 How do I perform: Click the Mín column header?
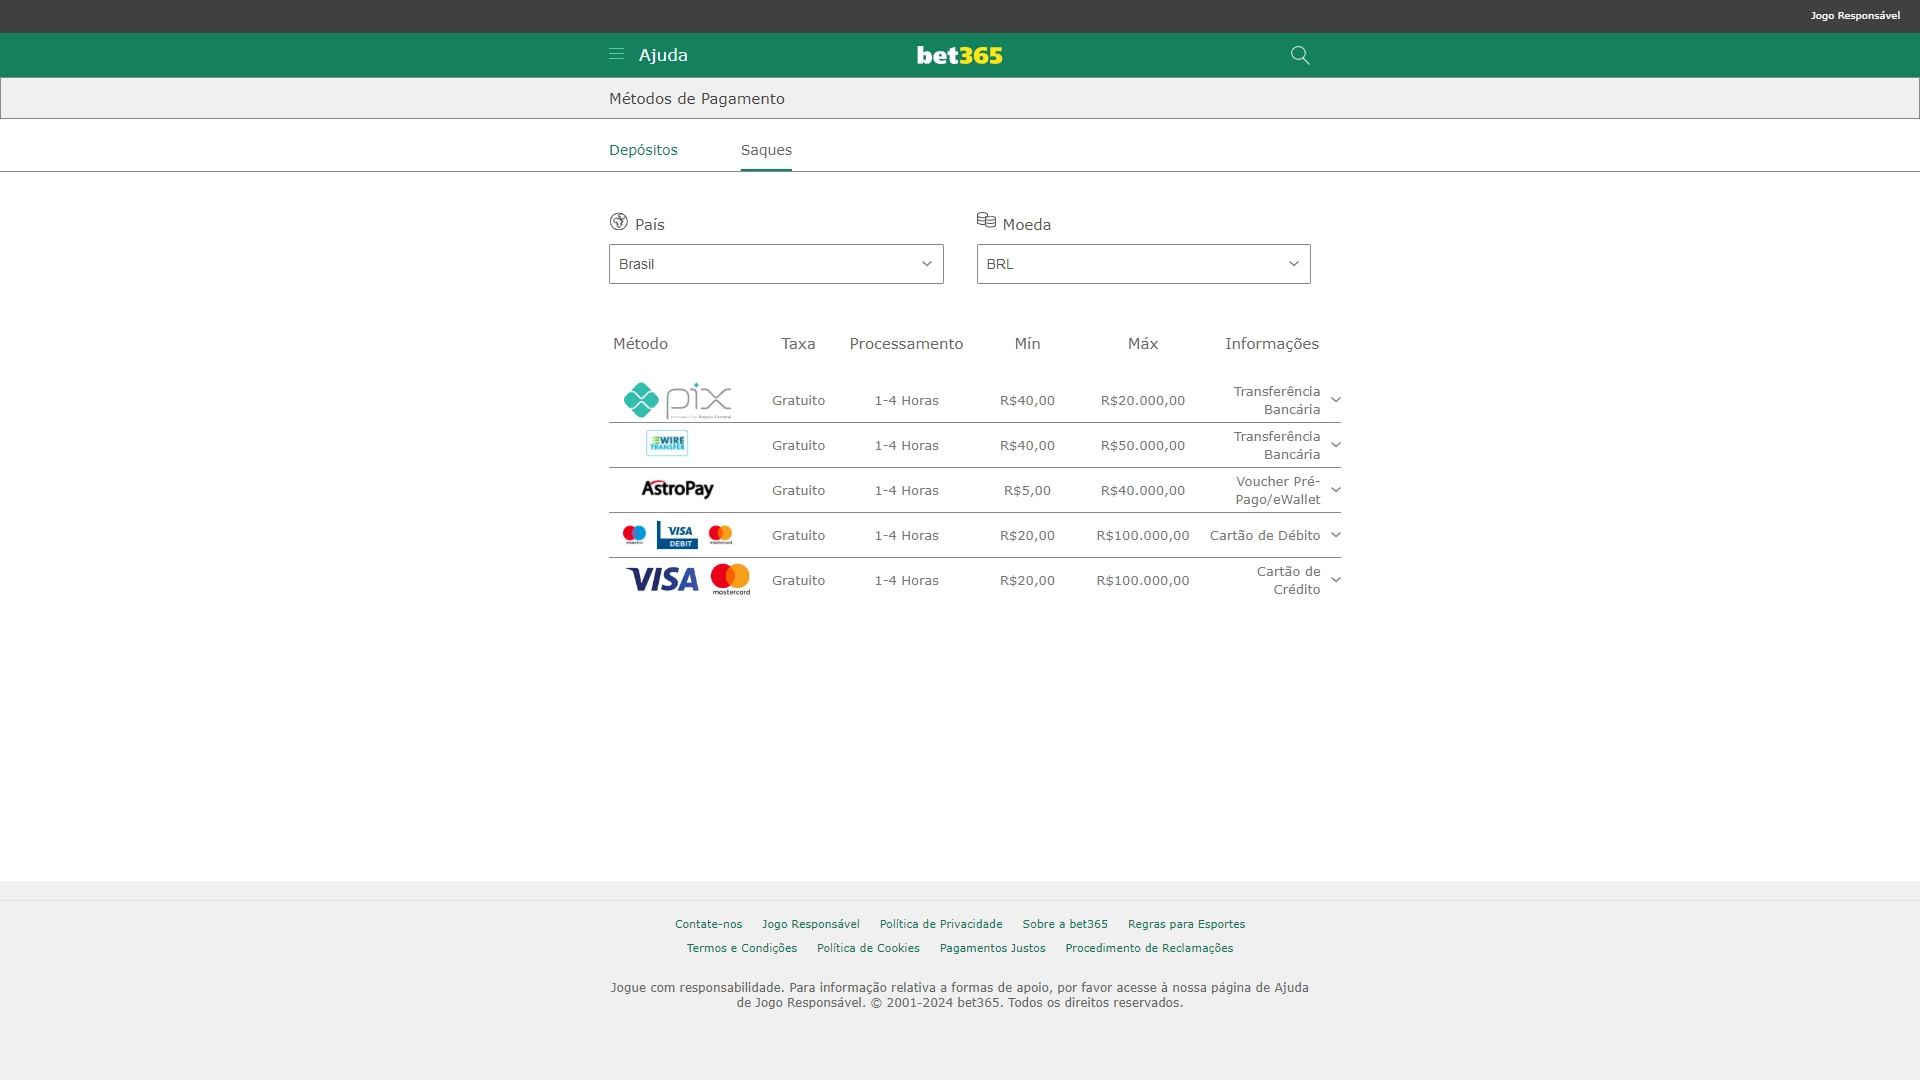[1027, 344]
